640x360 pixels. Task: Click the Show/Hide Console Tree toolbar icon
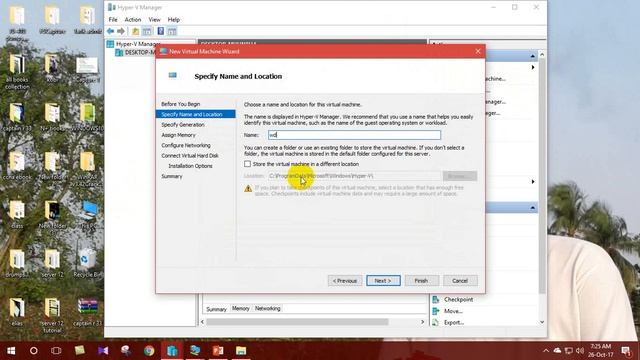pos(147,31)
